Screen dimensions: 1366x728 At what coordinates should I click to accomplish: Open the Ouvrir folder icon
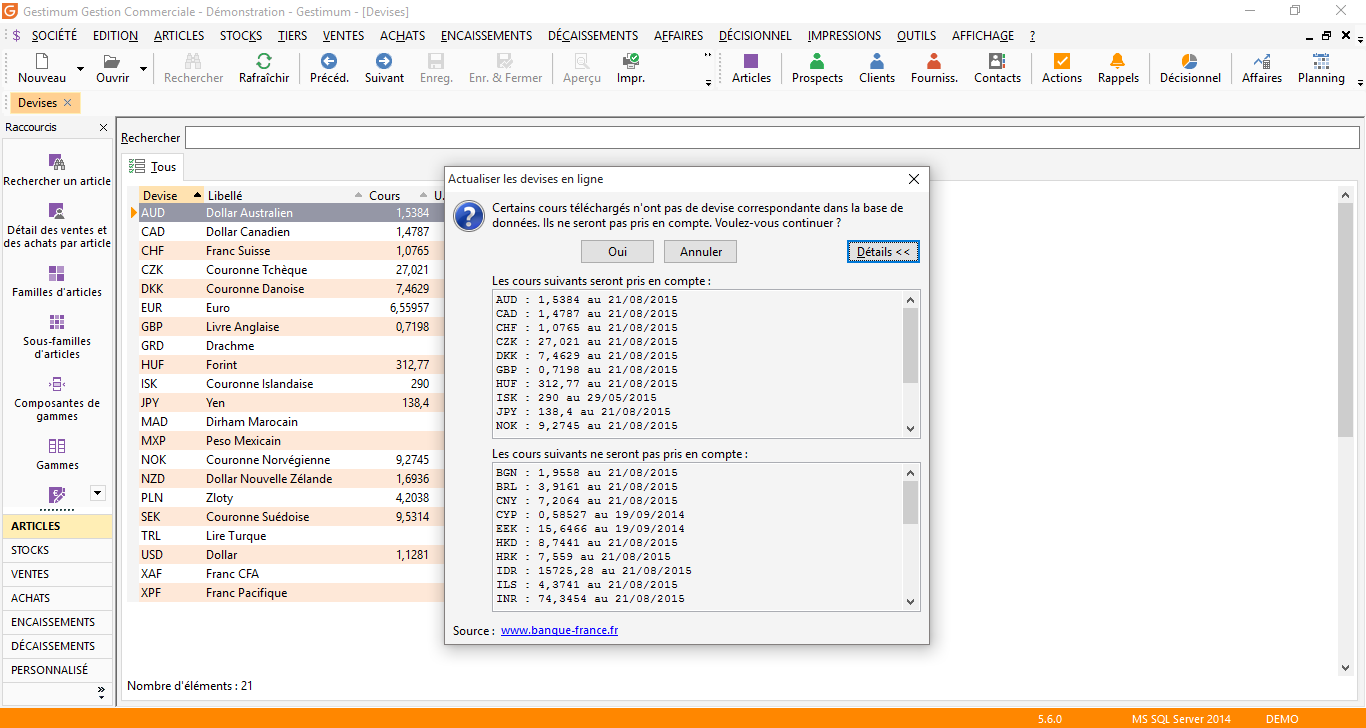point(112,61)
